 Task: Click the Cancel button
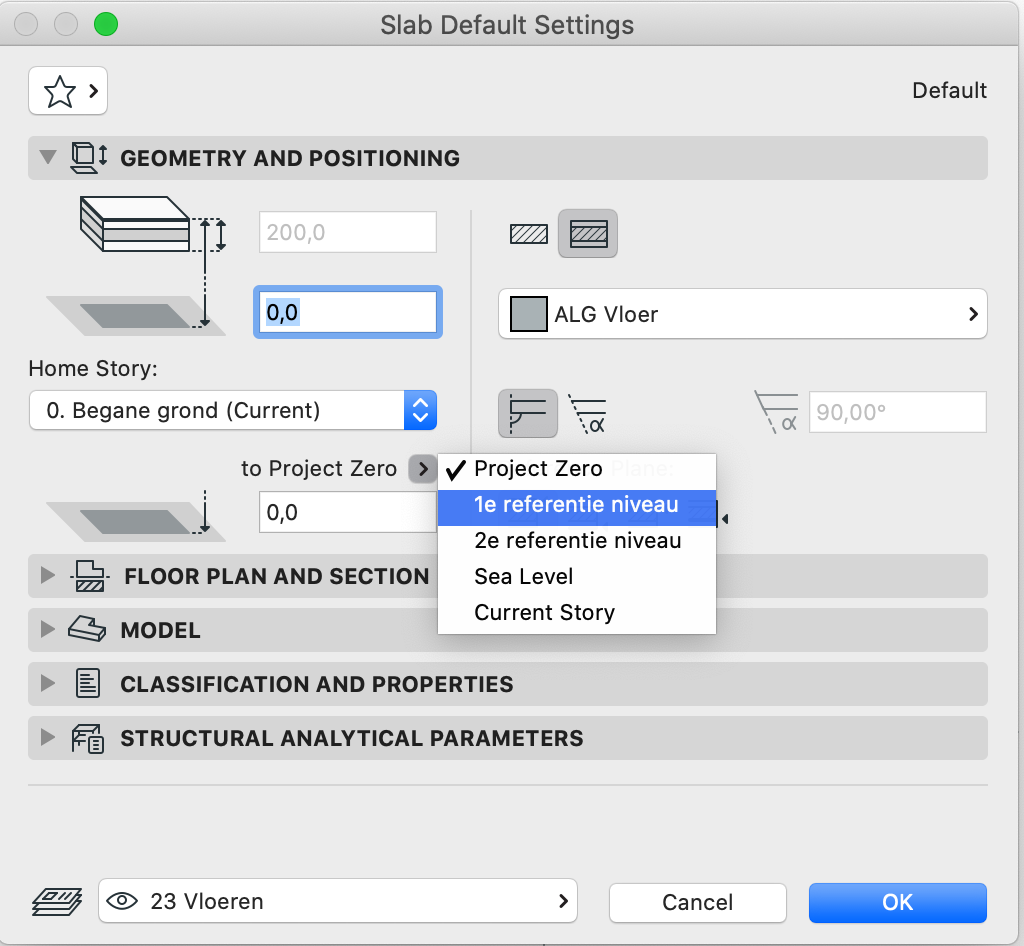(x=697, y=902)
